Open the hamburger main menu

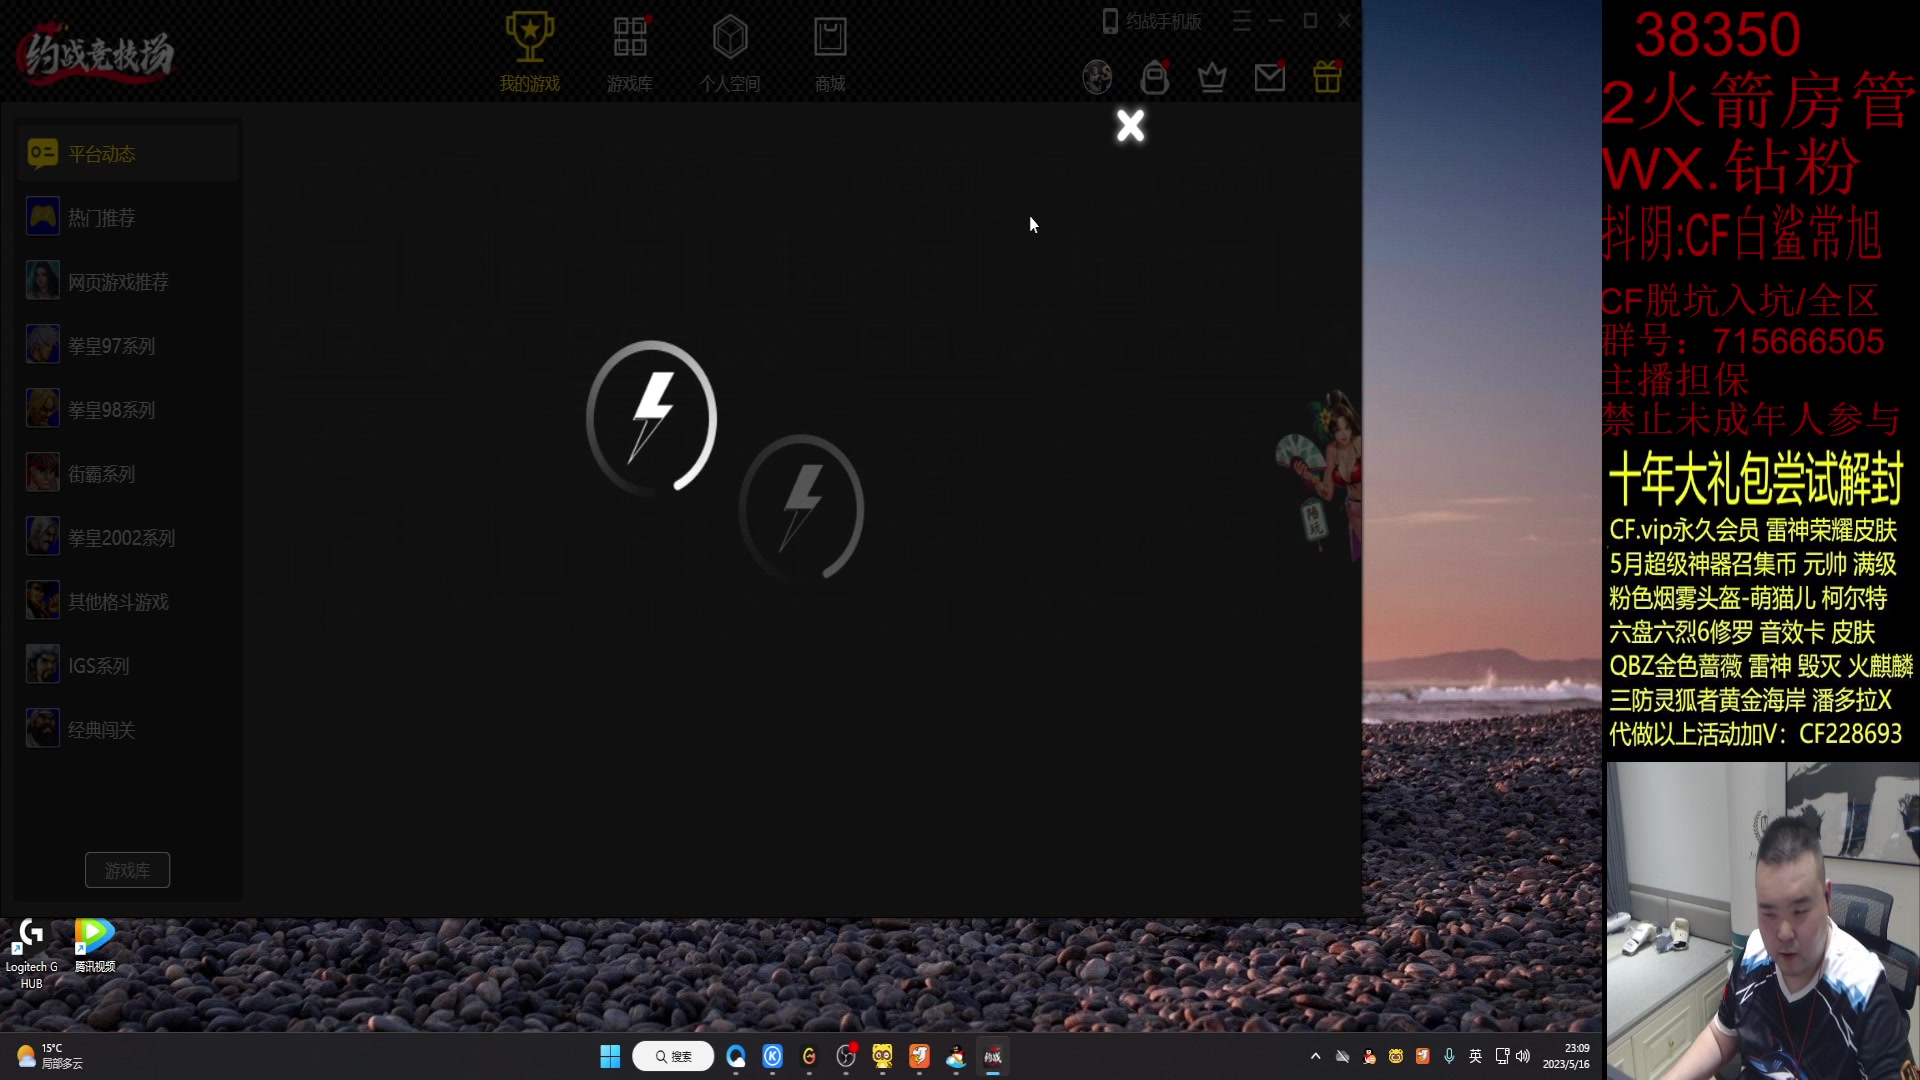(x=1241, y=21)
